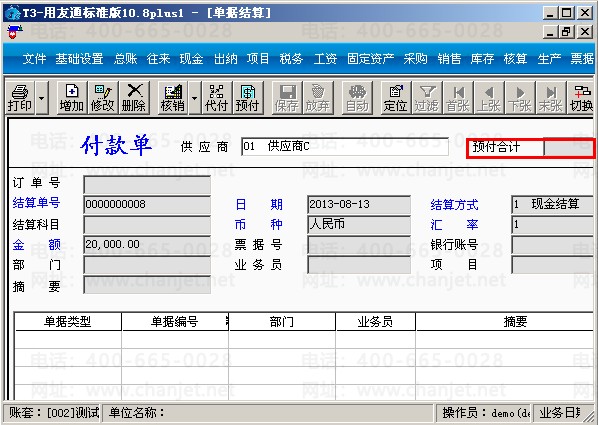Go to previous record with 上张
Viewport: 598px width, 425px height.
[489, 98]
